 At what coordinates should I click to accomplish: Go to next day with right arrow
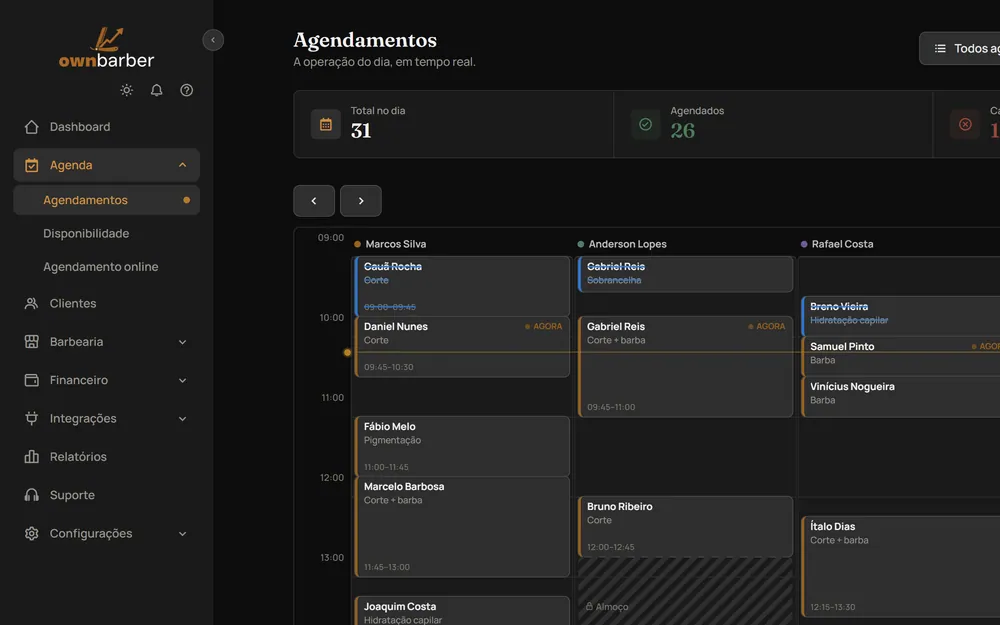[x=361, y=201]
